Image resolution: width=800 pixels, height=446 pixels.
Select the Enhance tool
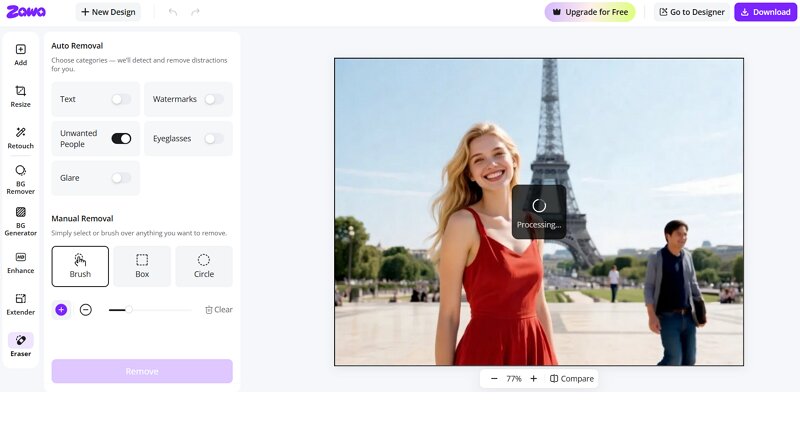pos(20,262)
